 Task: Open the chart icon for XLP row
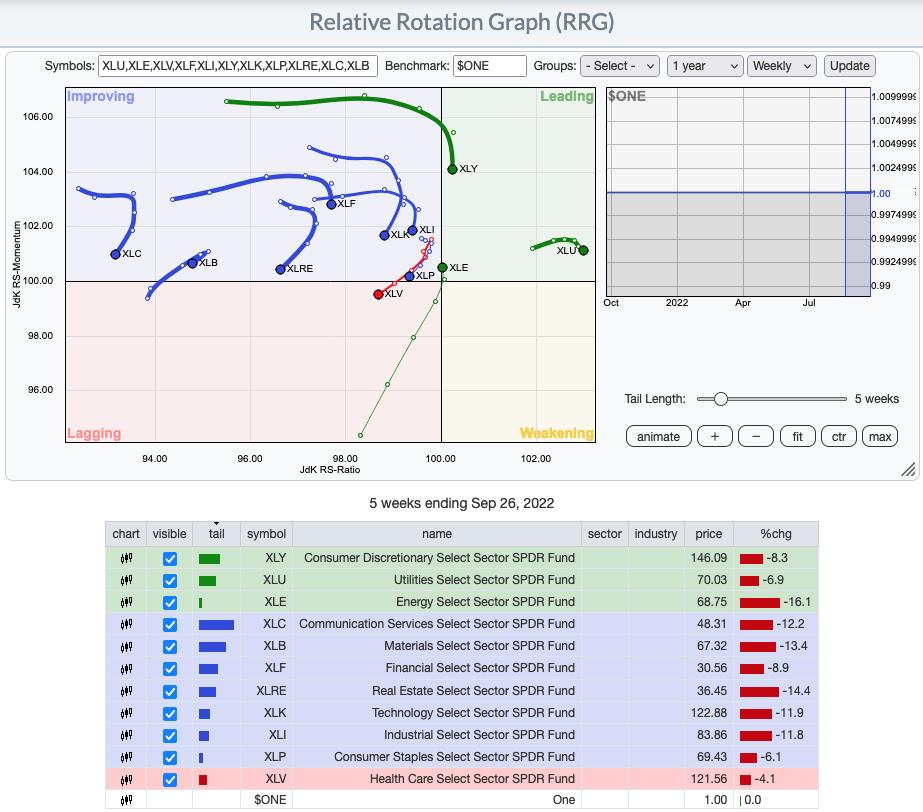coord(126,757)
